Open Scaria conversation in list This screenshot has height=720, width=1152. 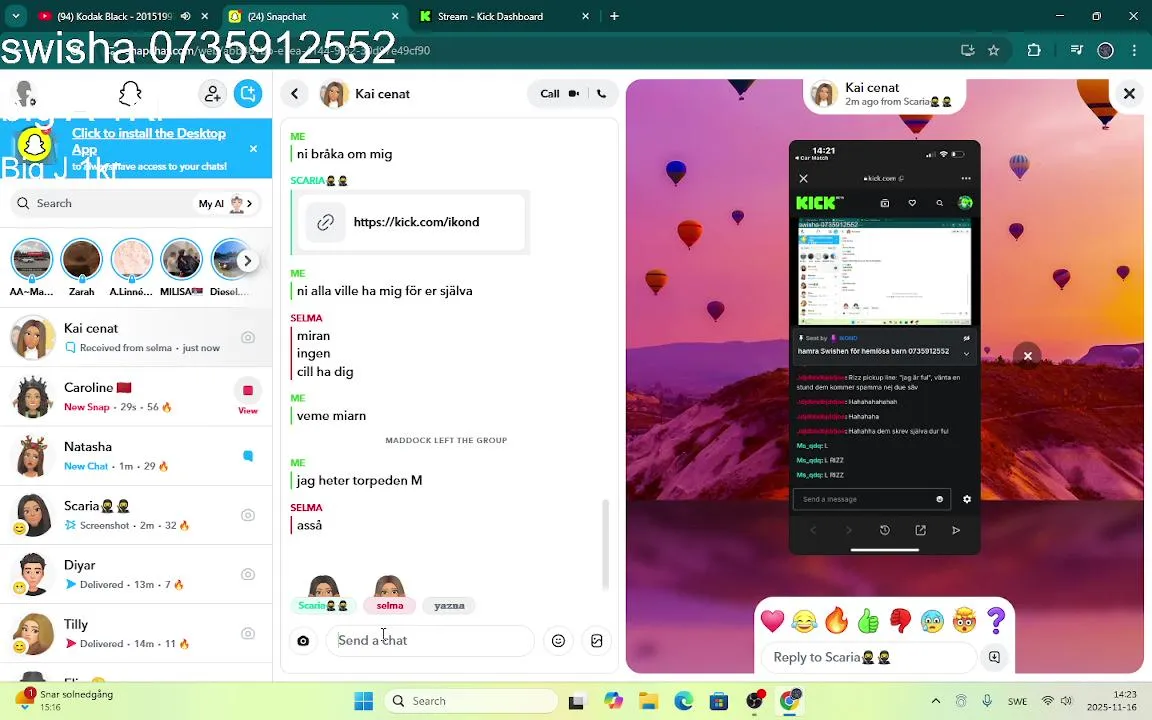coord(136,515)
